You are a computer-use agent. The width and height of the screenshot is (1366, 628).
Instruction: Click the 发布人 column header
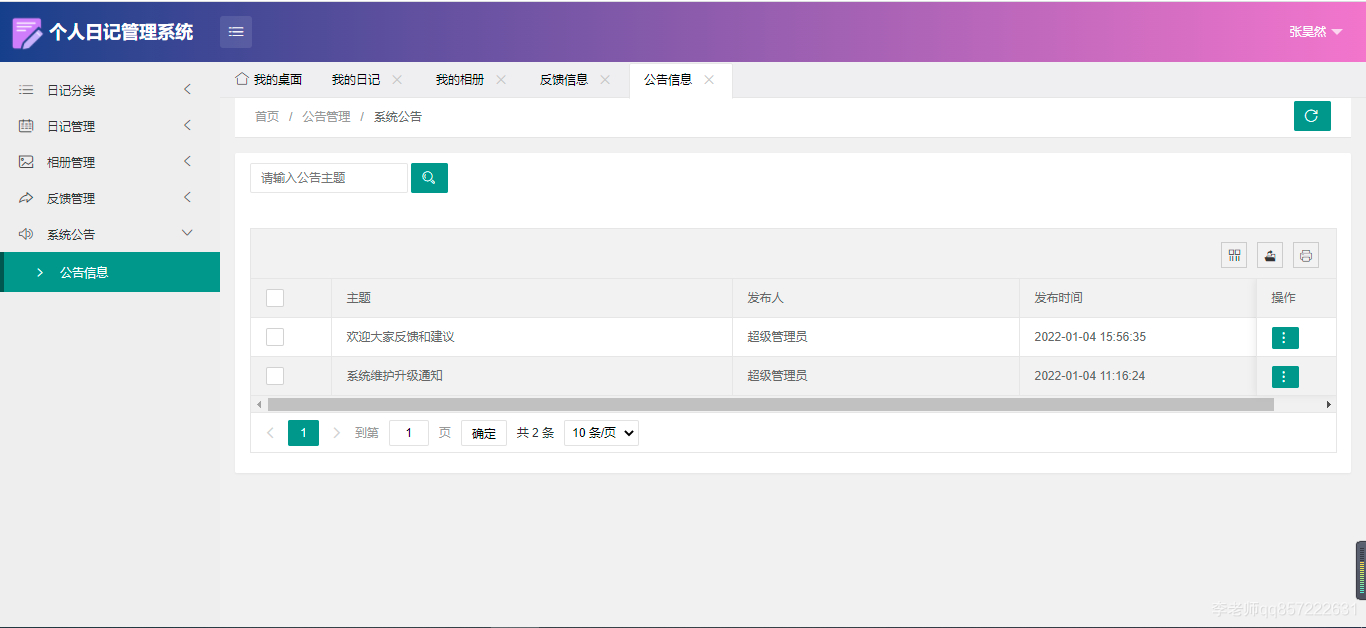(876, 298)
